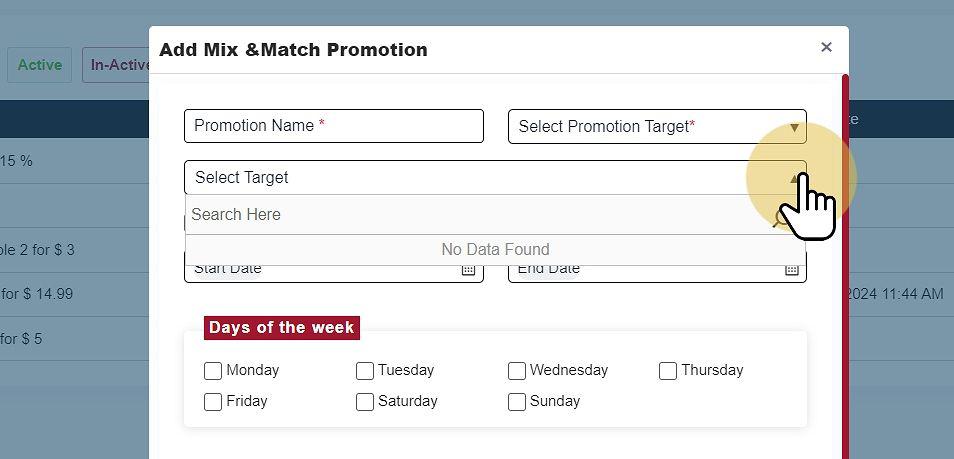Viewport: 954px width, 459px height.
Task: Enable the Tuesday checkbox
Action: (365, 371)
